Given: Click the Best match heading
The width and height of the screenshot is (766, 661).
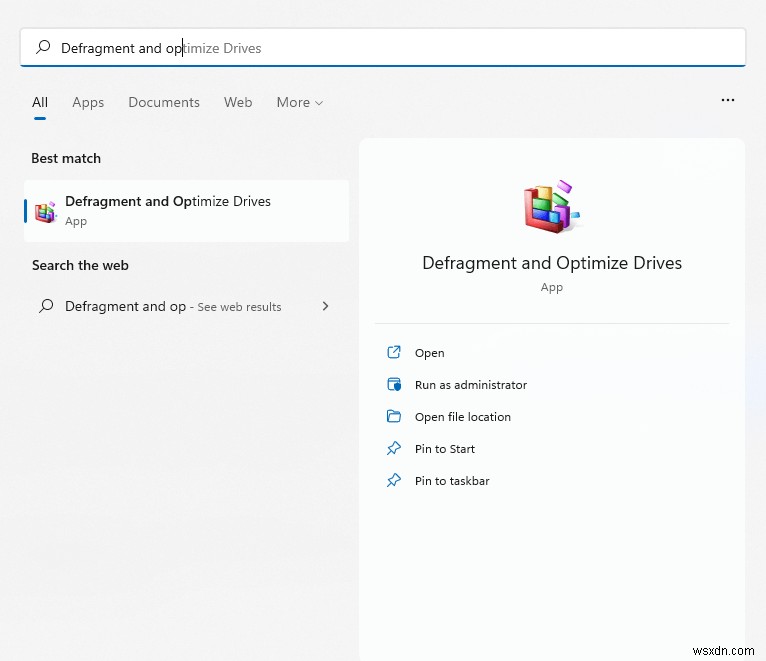Looking at the screenshot, I should [66, 158].
